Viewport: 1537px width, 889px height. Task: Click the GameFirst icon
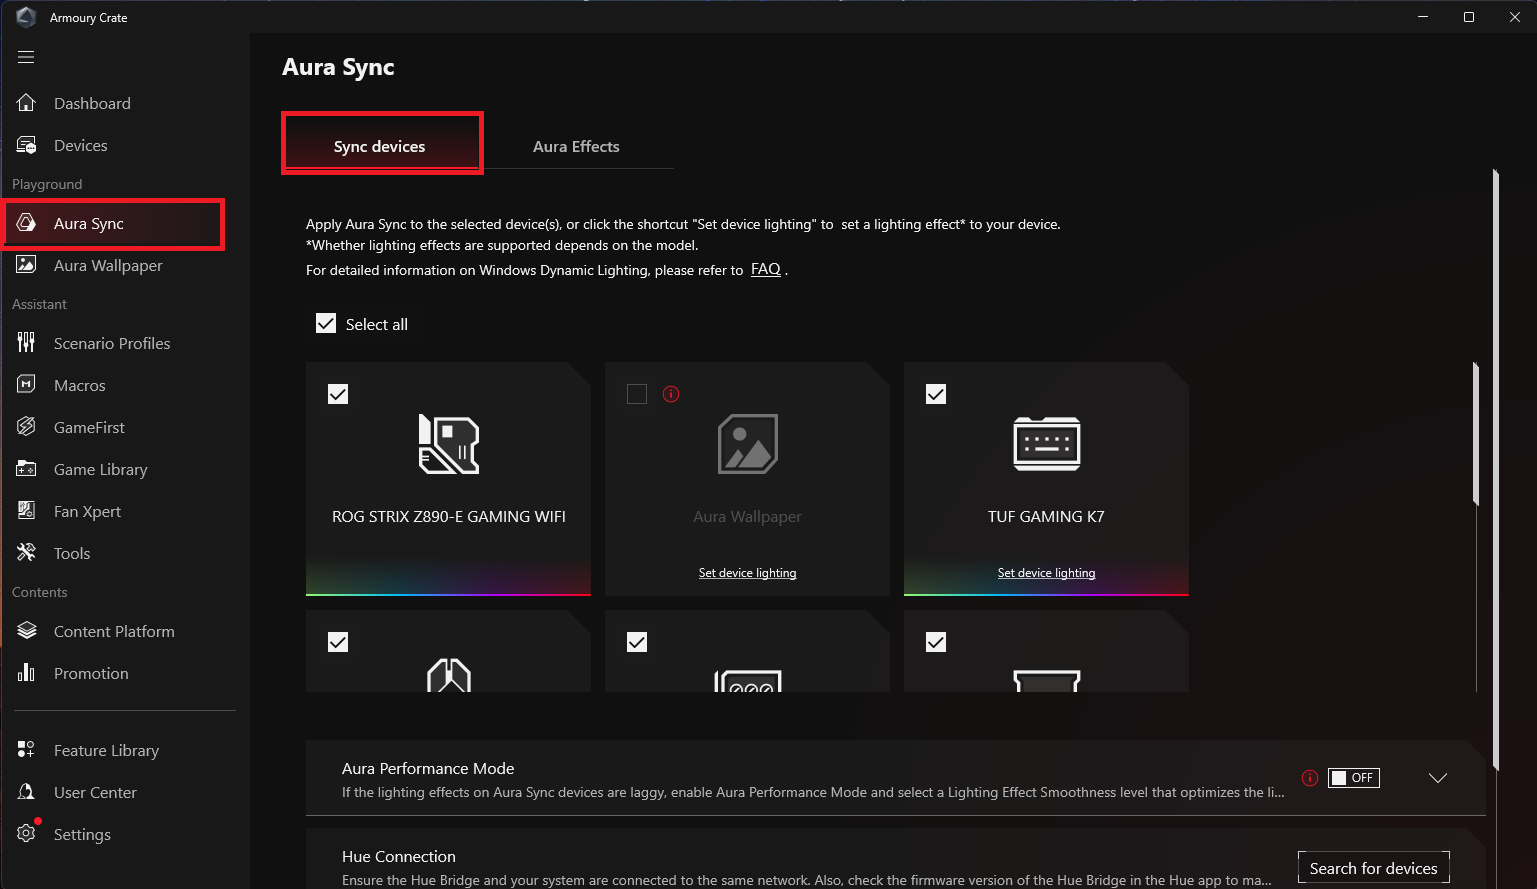27,427
